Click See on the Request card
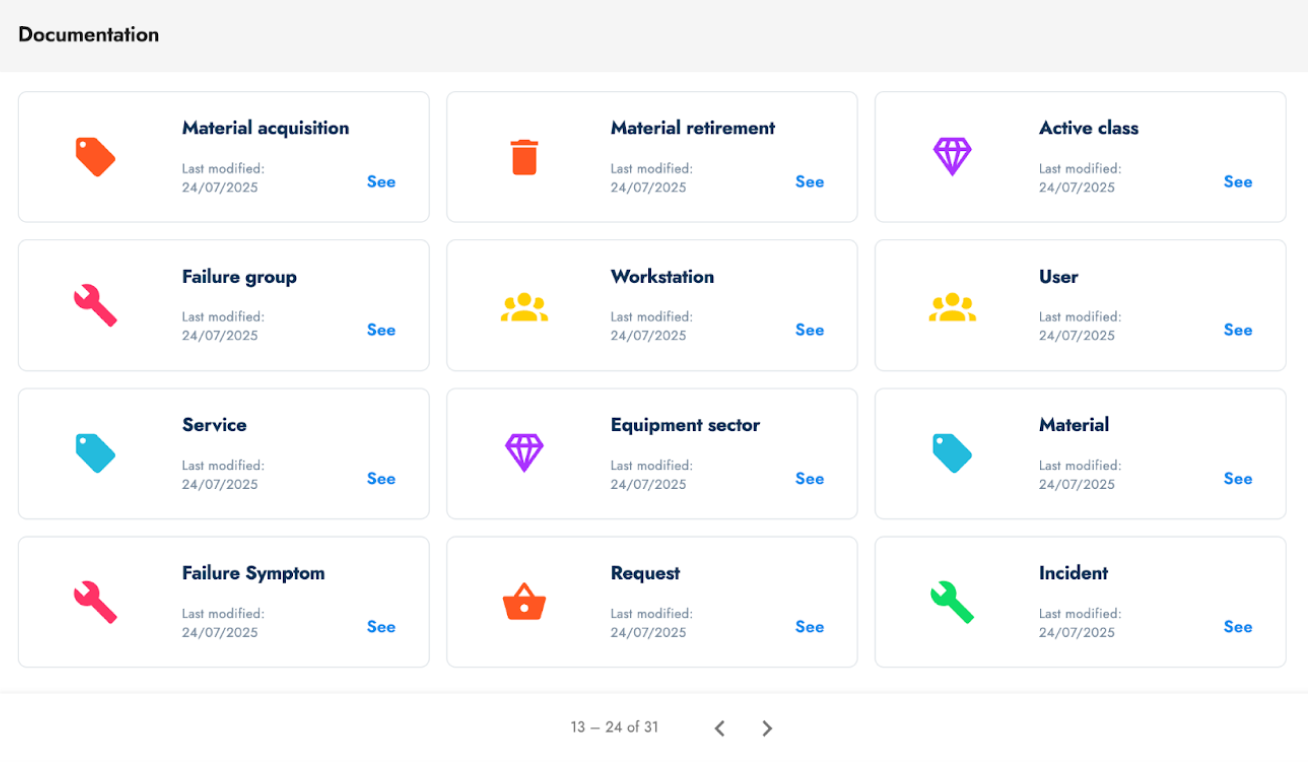The height and width of the screenshot is (768, 1308). click(809, 626)
